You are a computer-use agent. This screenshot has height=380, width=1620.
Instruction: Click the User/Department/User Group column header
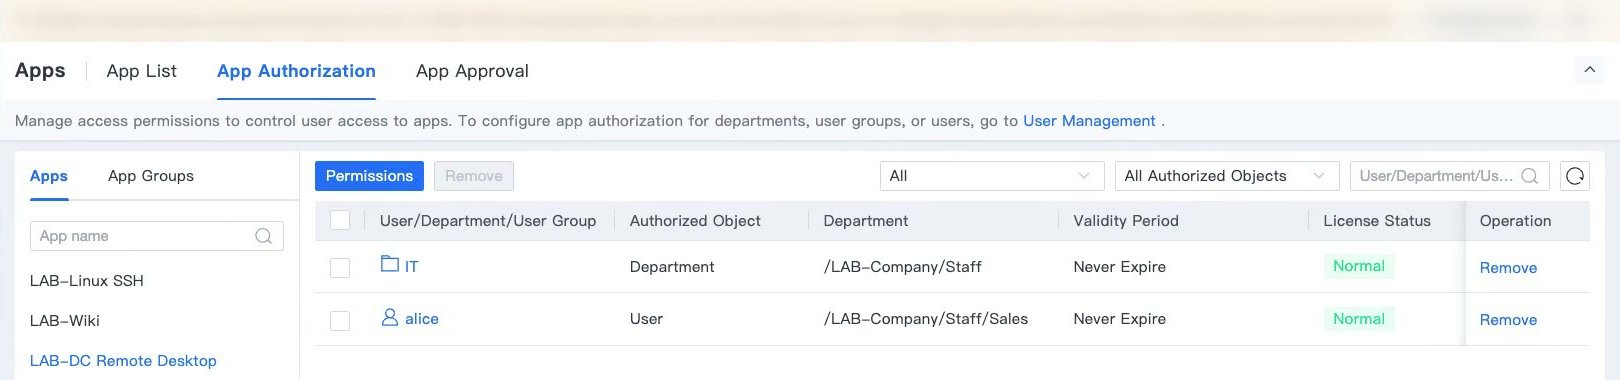488,221
